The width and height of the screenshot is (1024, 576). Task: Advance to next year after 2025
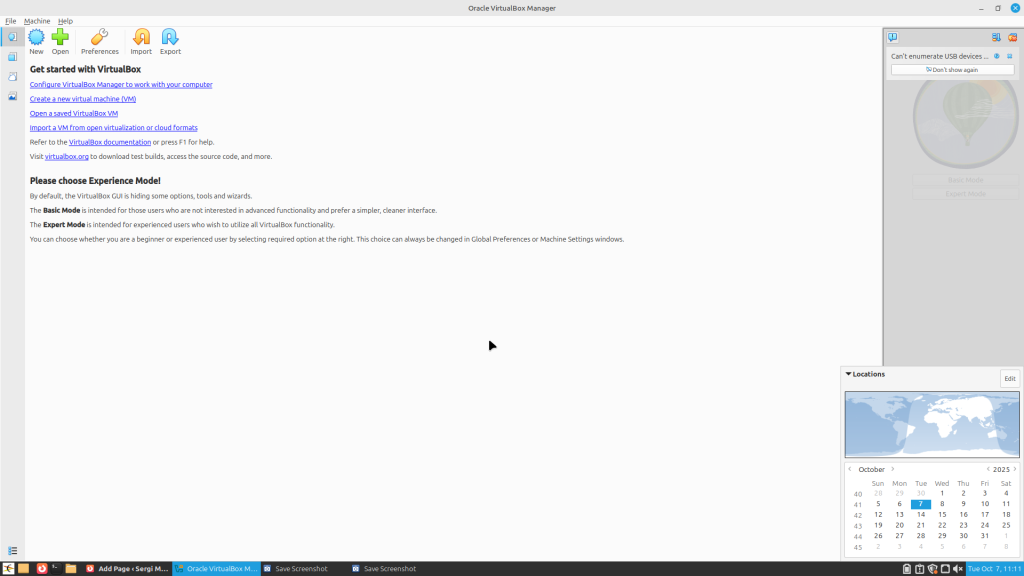[1014, 469]
